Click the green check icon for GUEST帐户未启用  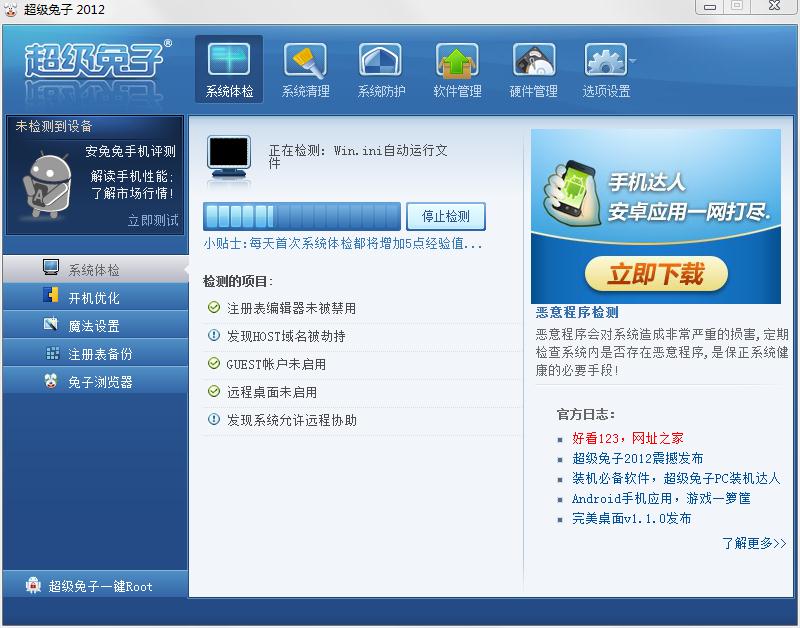[214, 363]
